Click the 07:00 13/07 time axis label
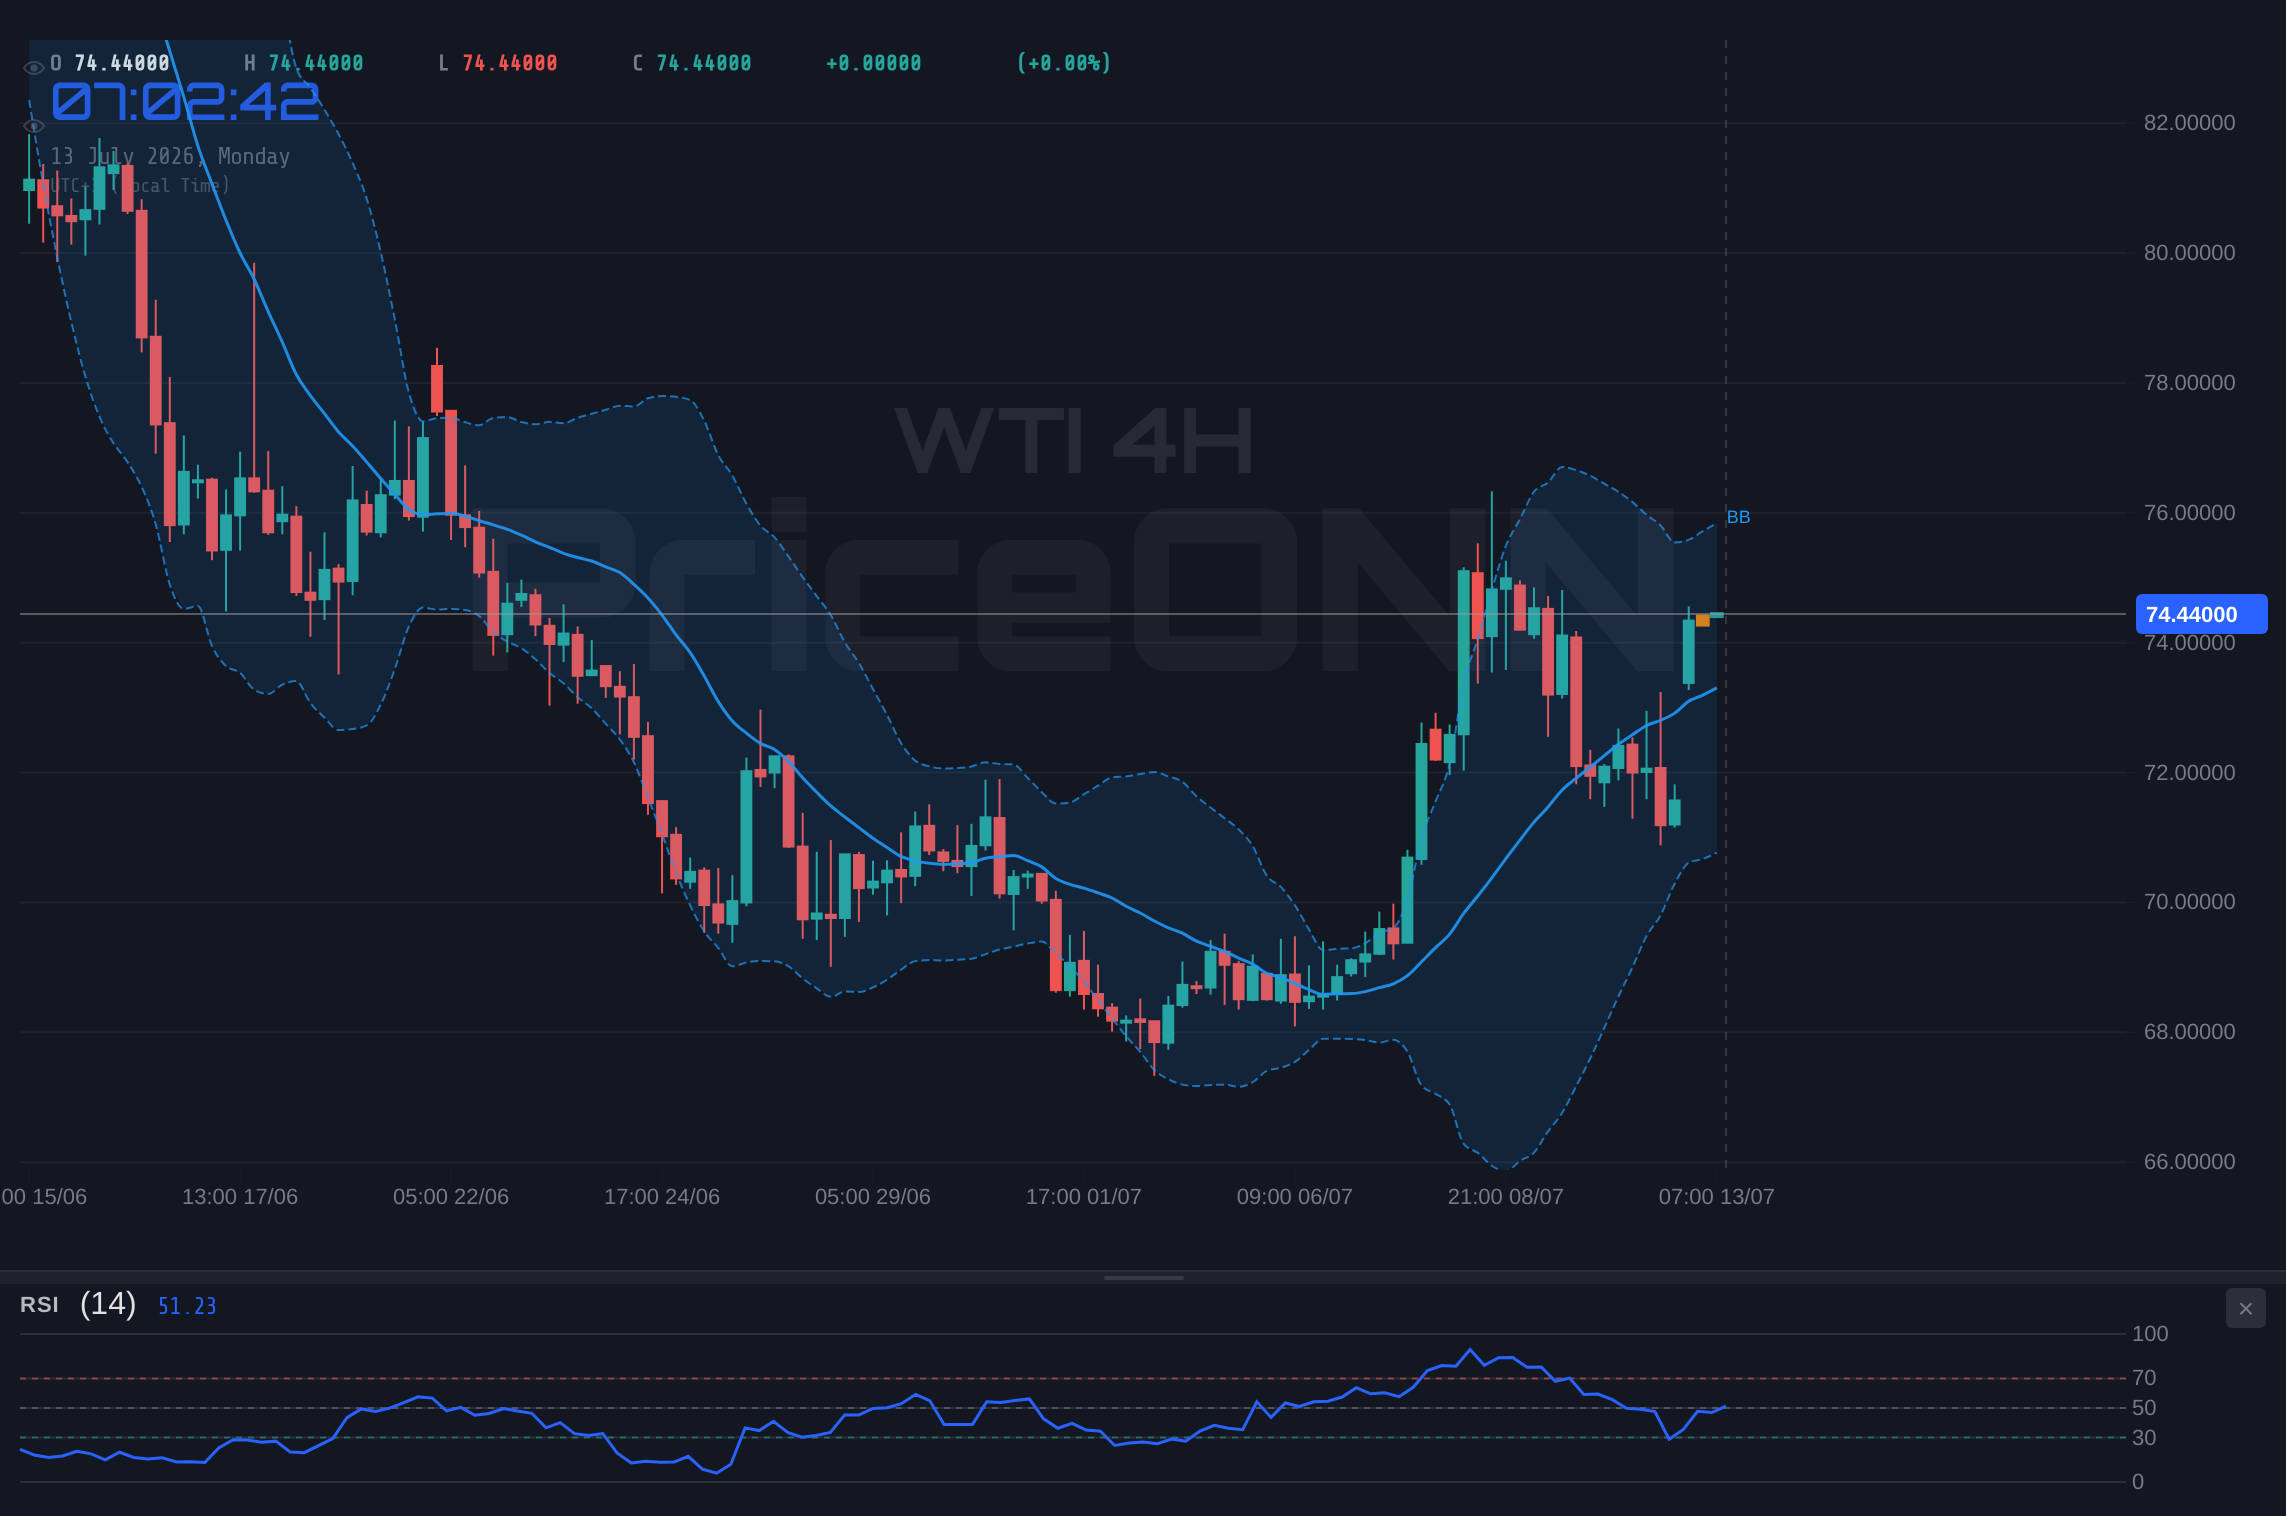2286x1516 pixels. 1717,1197
